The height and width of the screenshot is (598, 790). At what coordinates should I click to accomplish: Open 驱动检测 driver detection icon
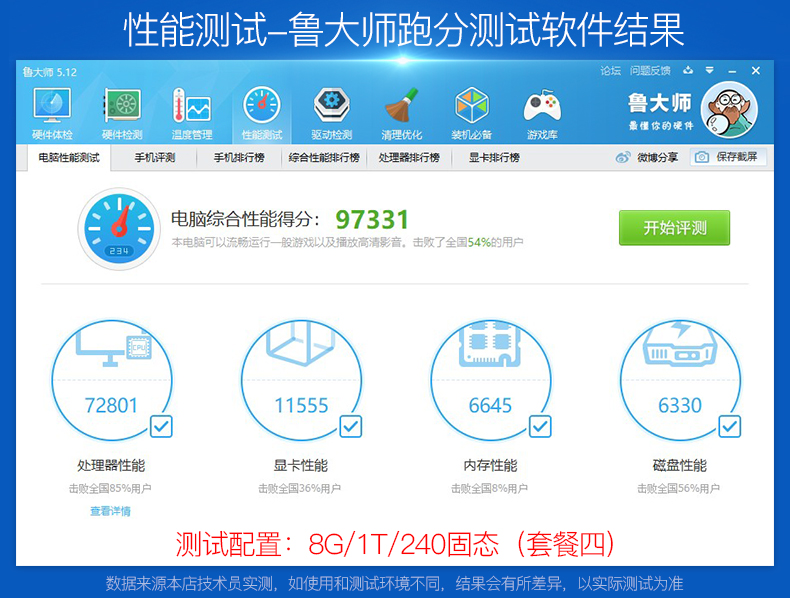tap(332, 105)
